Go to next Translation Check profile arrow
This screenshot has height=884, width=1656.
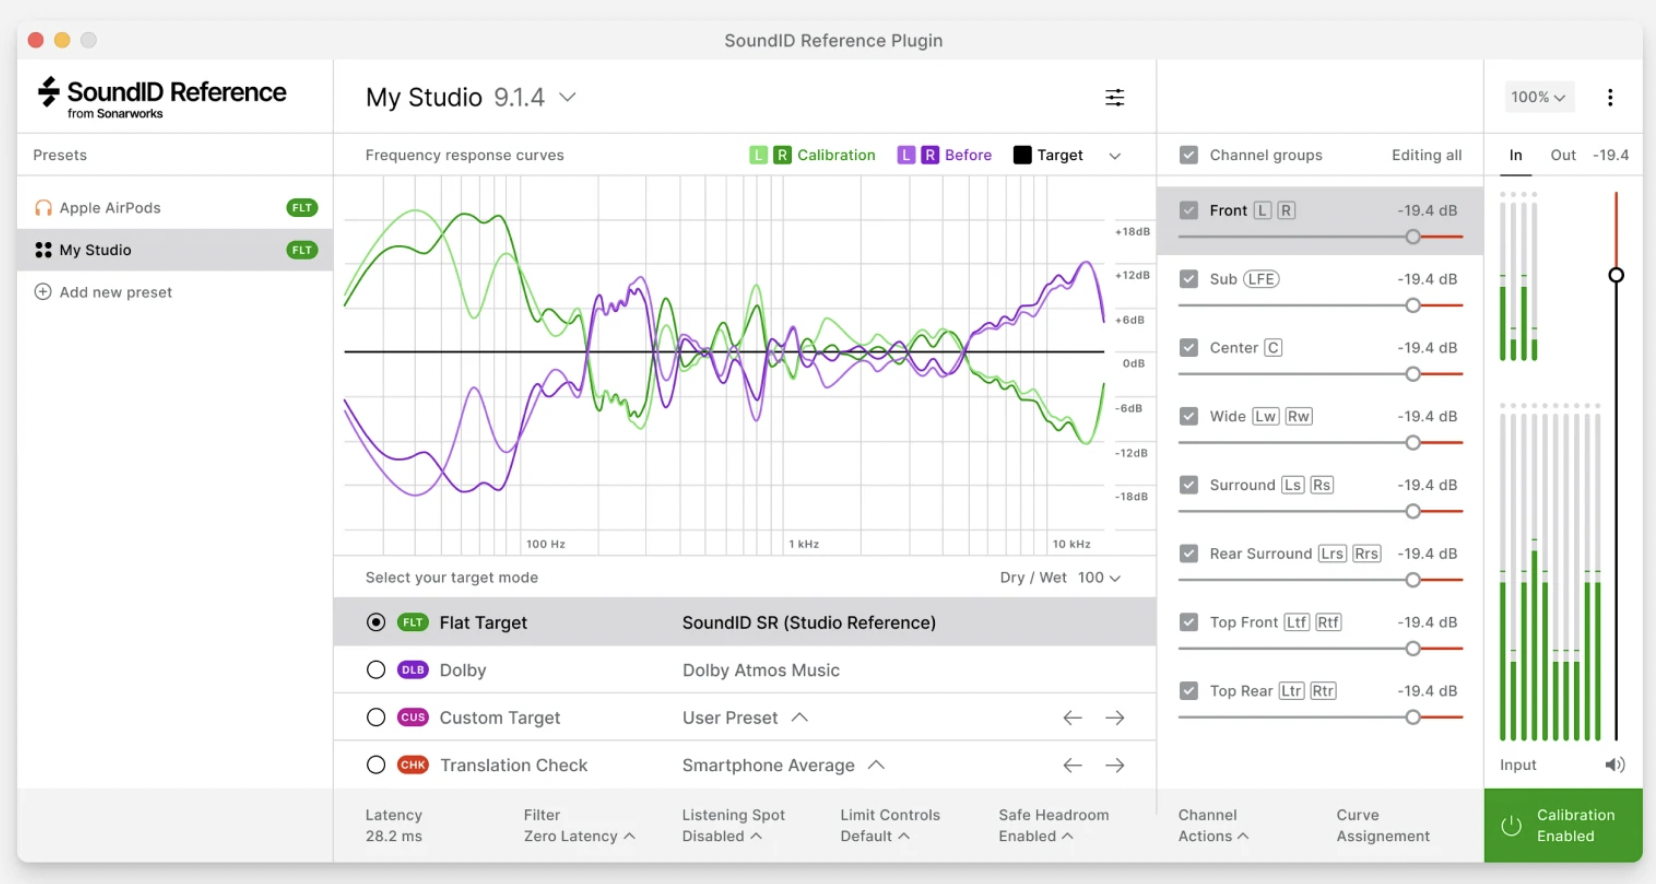point(1115,765)
